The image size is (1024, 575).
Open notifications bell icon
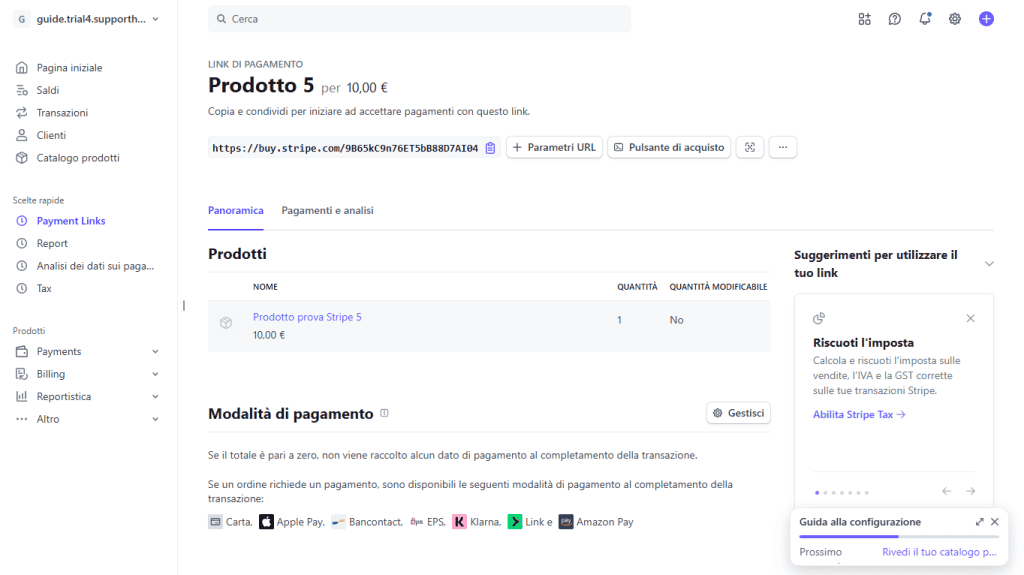[x=925, y=19]
